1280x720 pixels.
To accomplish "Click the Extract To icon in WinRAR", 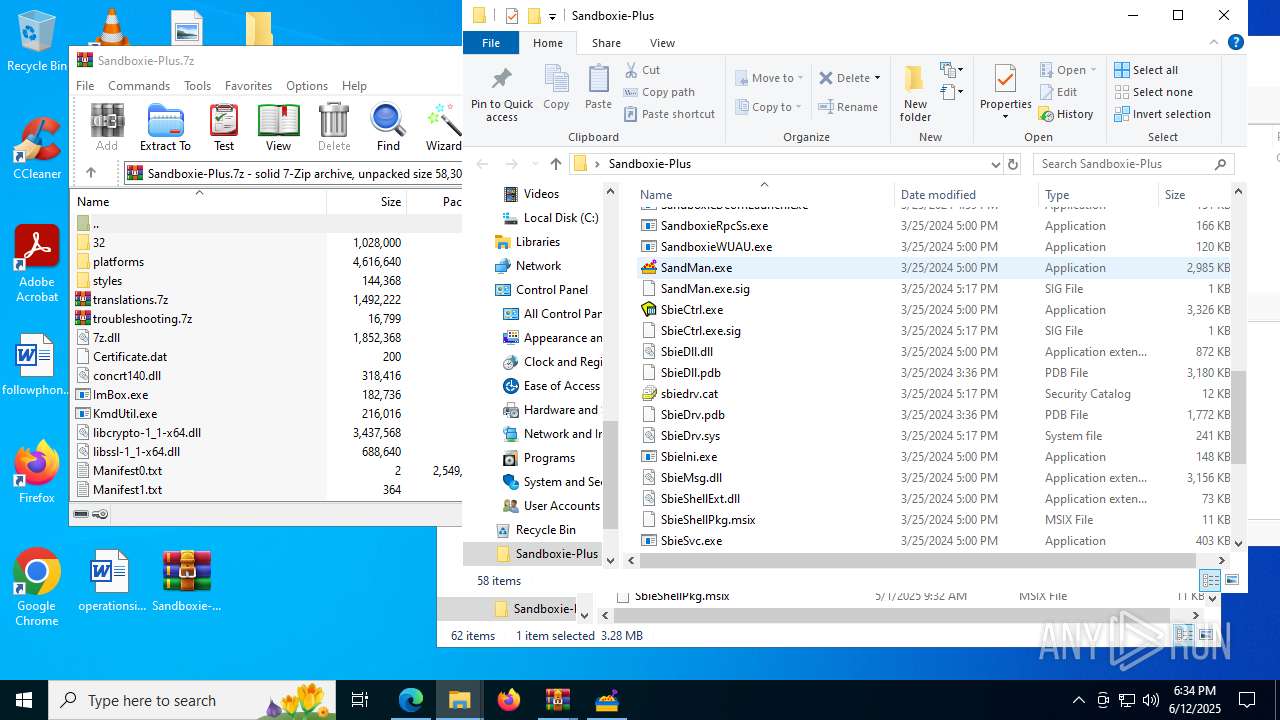I will (165, 127).
